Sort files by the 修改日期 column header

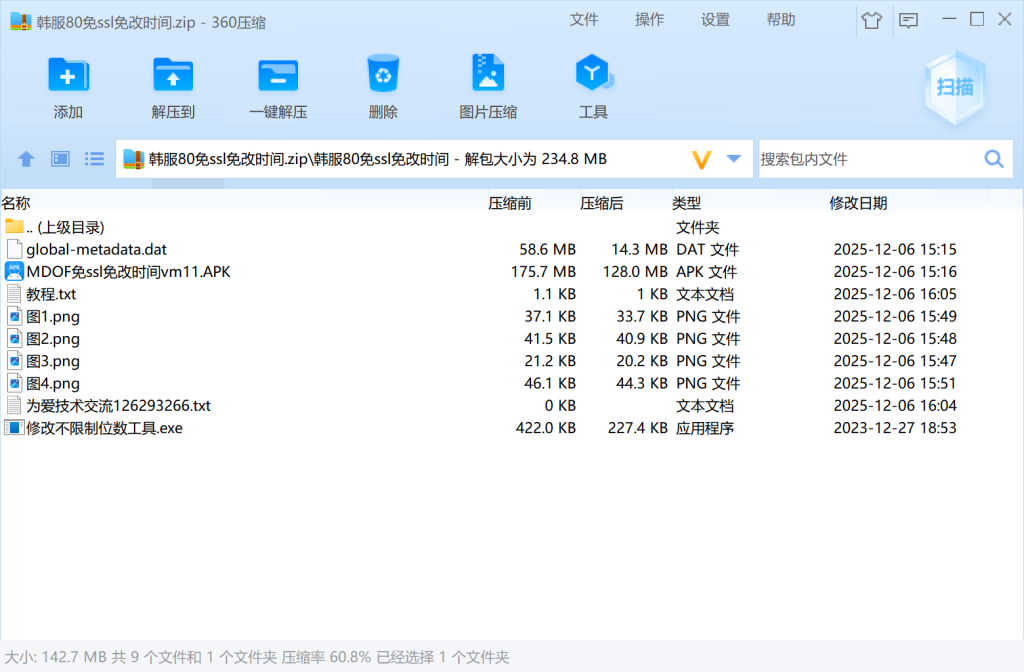click(x=858, y=203)
